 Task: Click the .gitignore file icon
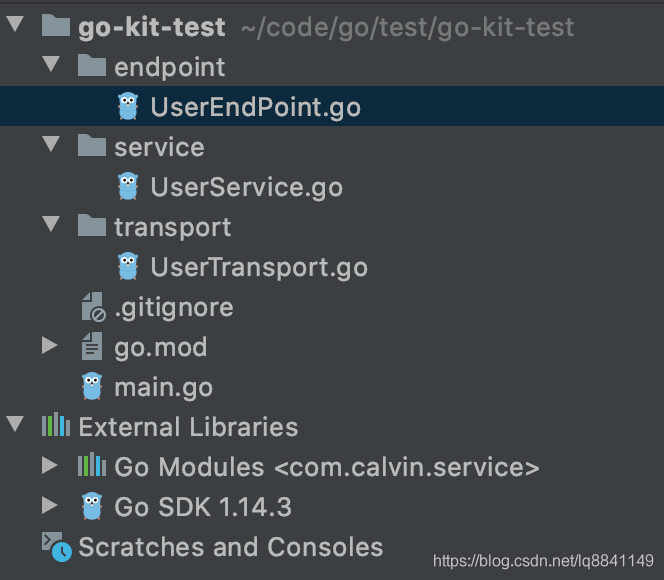coord(92,307)
